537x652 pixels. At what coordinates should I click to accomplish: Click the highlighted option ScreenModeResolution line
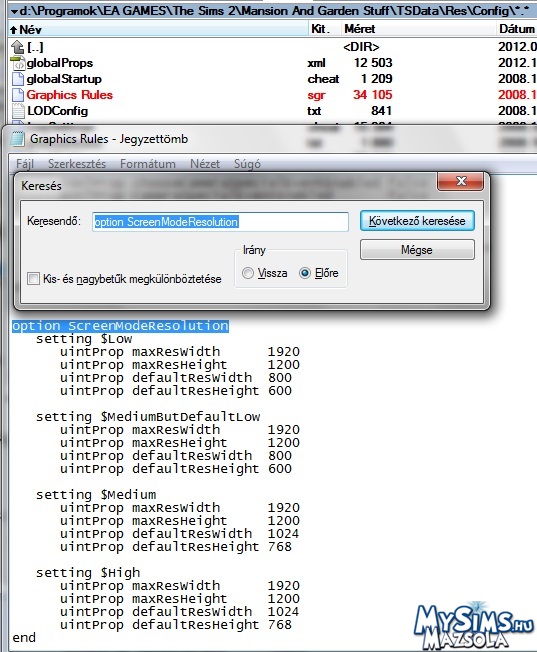pyautogui.click(x=120, y=326)
